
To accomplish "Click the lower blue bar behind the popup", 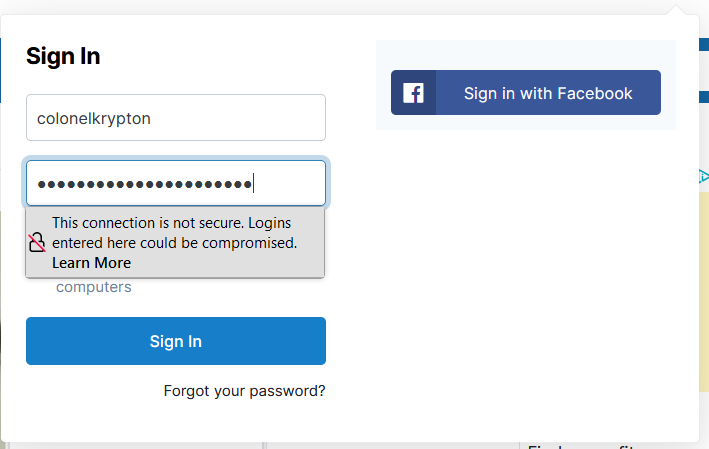I will coord(704,97).
